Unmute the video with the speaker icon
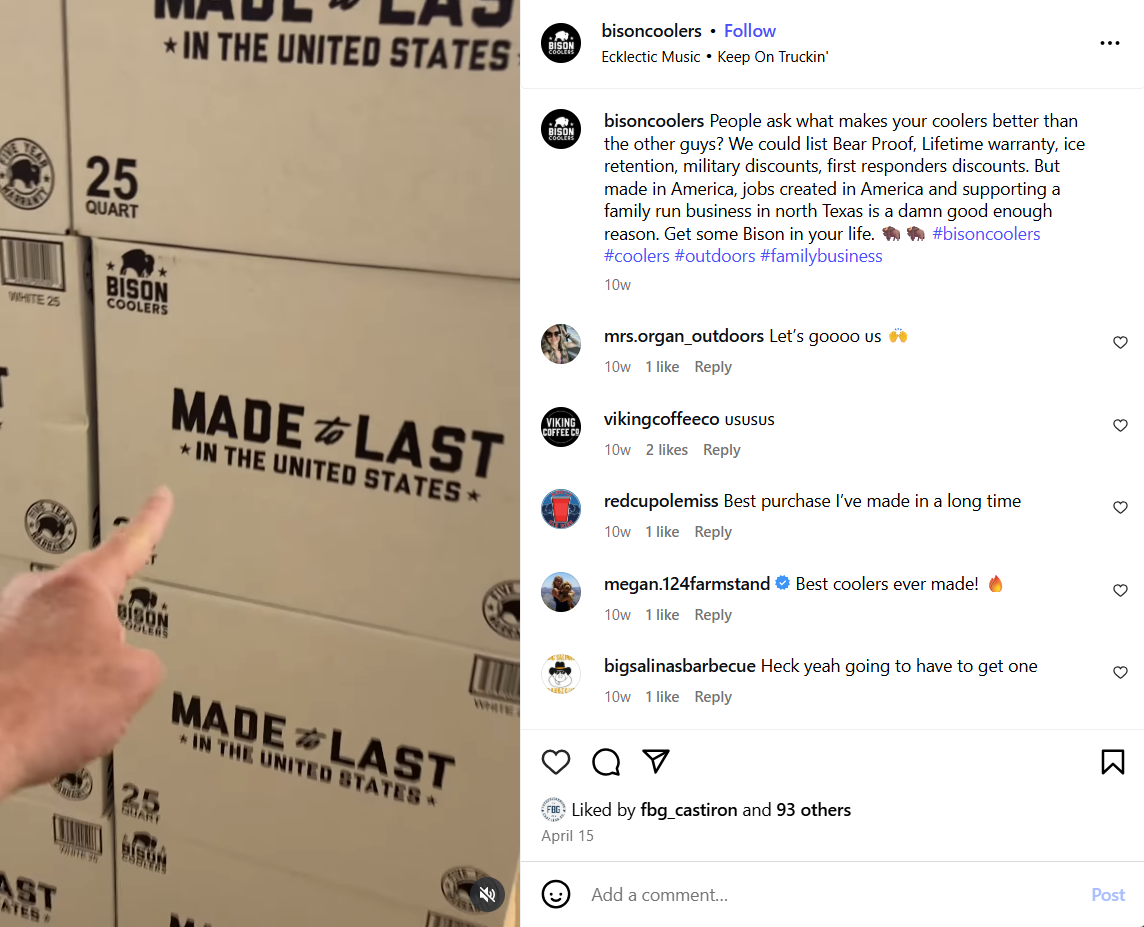Screen dimensions: 1144x927 point(487,894)
